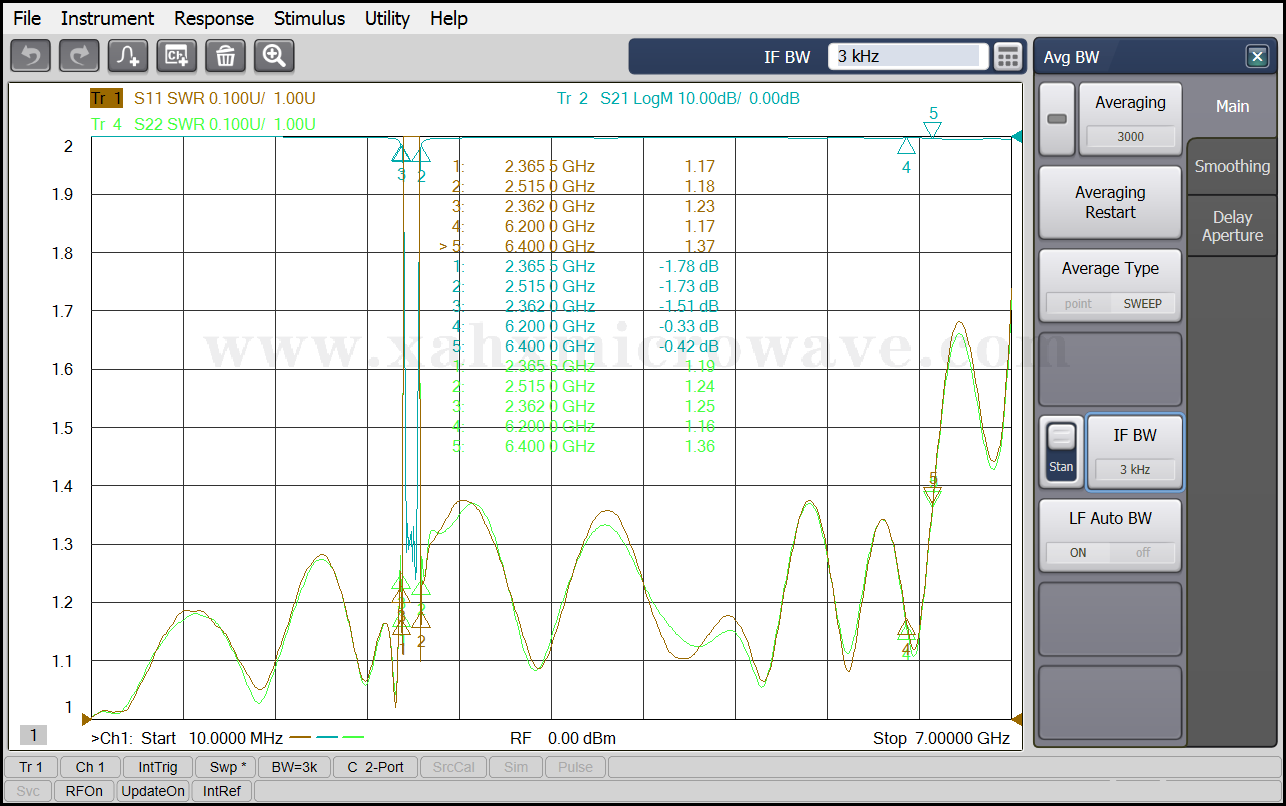1286x806 pixels.
Task: Select the Delay Aperture tab
Action: click(x=1232, y=226)
